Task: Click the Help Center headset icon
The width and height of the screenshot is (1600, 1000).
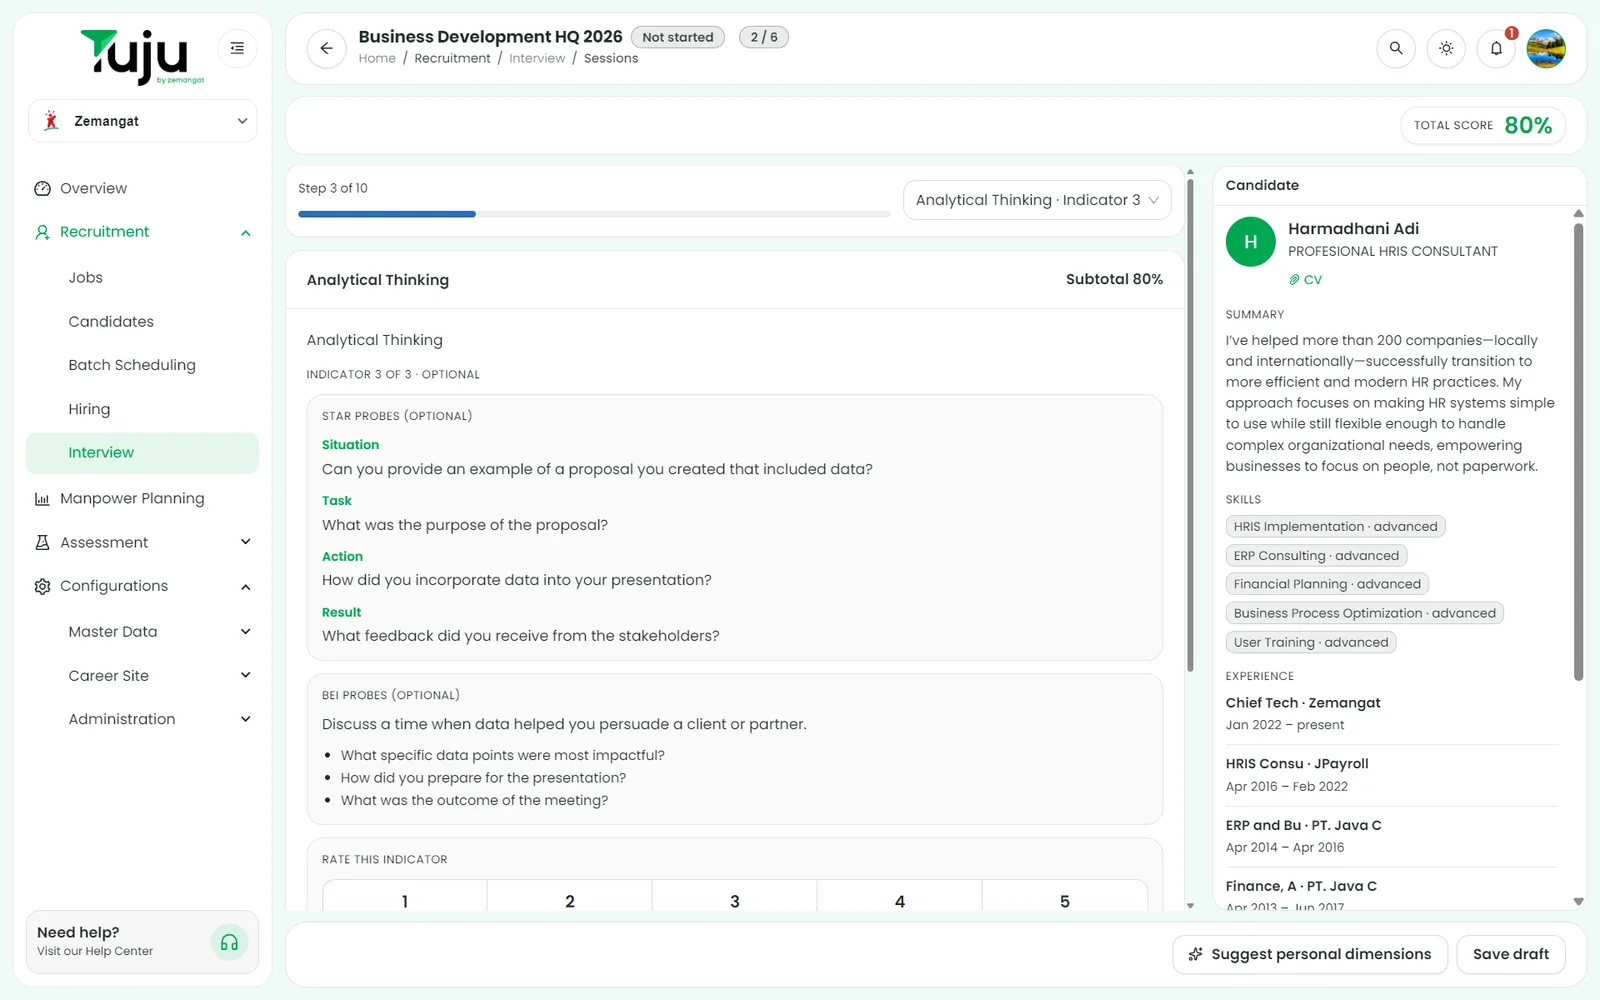Action: point(229,942)
